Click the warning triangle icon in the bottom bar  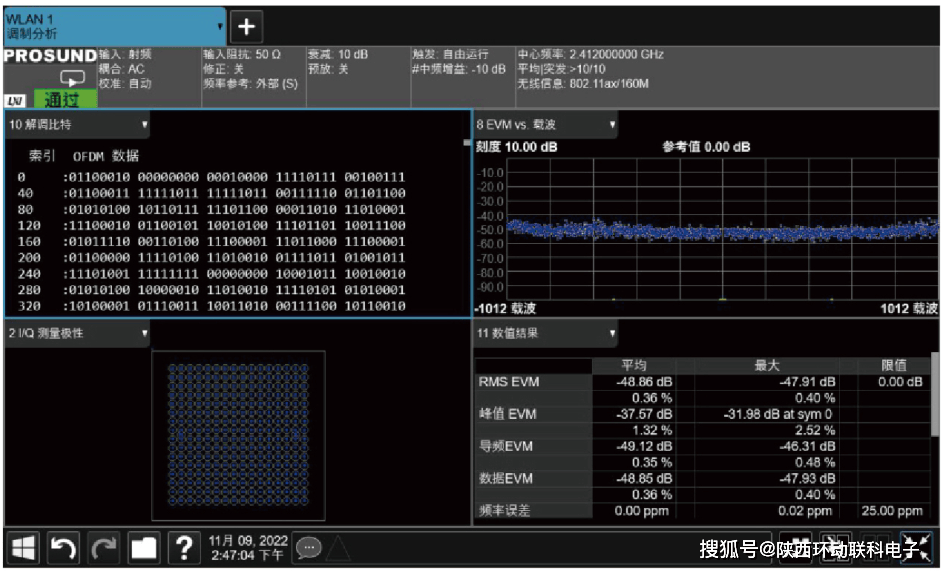tap(337, 548)
